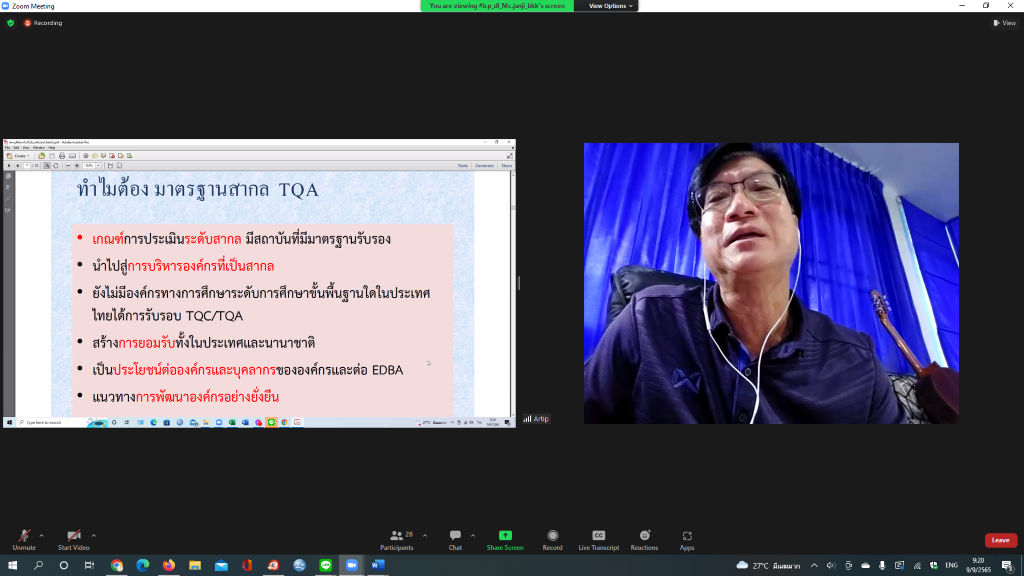The image size is (1024, 576).
Task: Launch Google Chrome from taskbar
Action: pos(117,566)
